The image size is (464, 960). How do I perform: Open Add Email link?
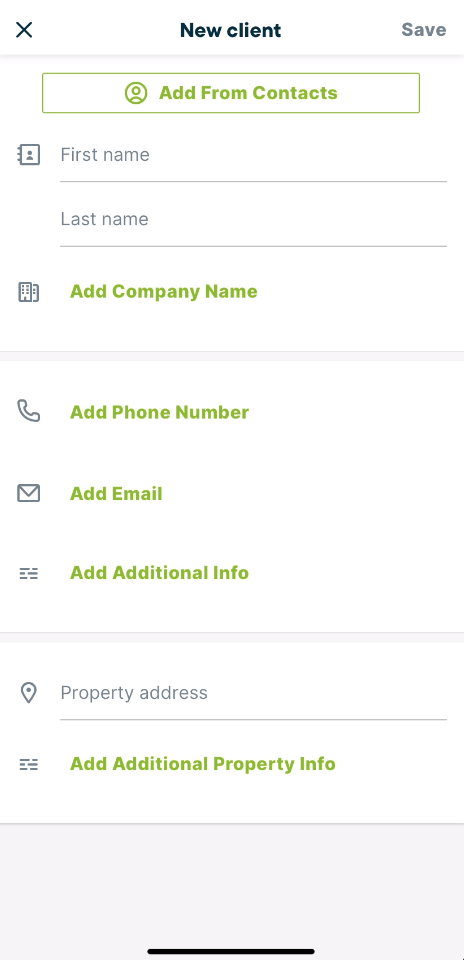pyautogui.click(x=116, y=493)
